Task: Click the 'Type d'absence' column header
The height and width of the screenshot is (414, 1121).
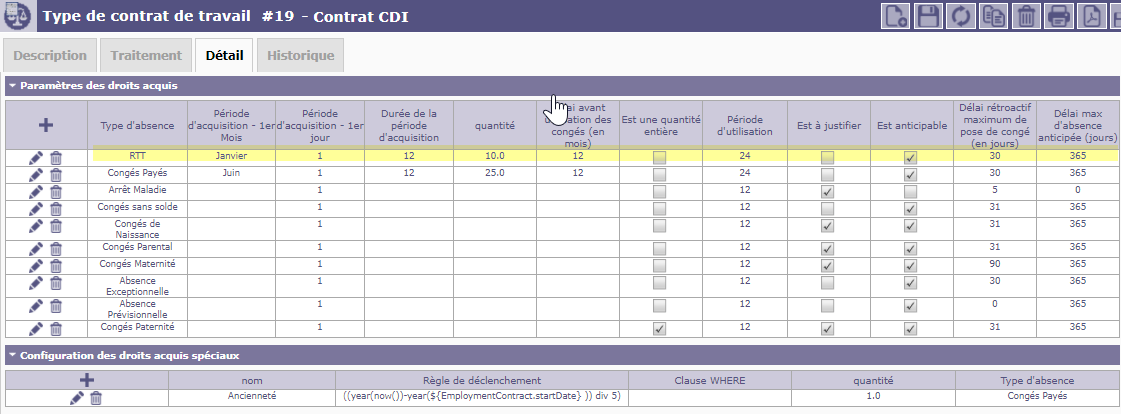Action: pyautogui.click(x=137, y=125)
